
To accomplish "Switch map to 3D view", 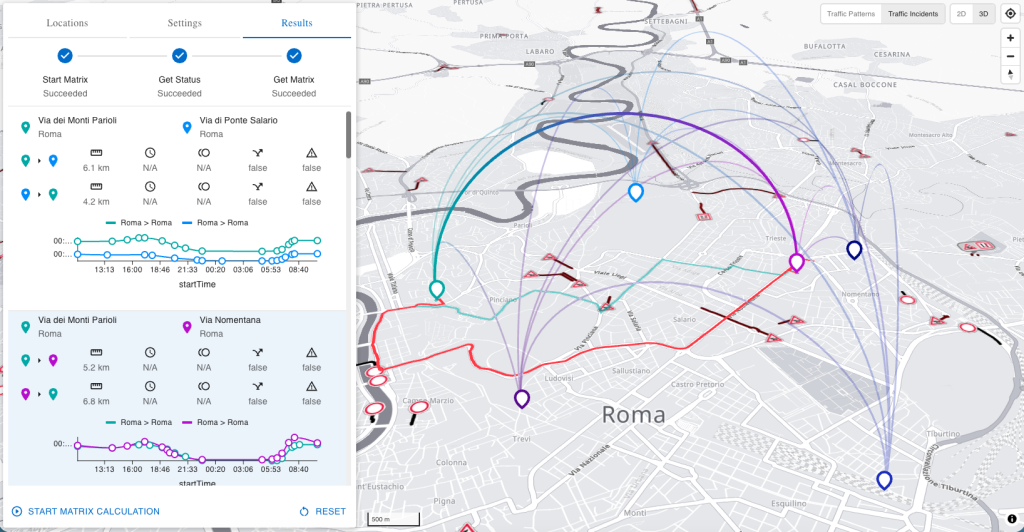I will tap(983, 14).
